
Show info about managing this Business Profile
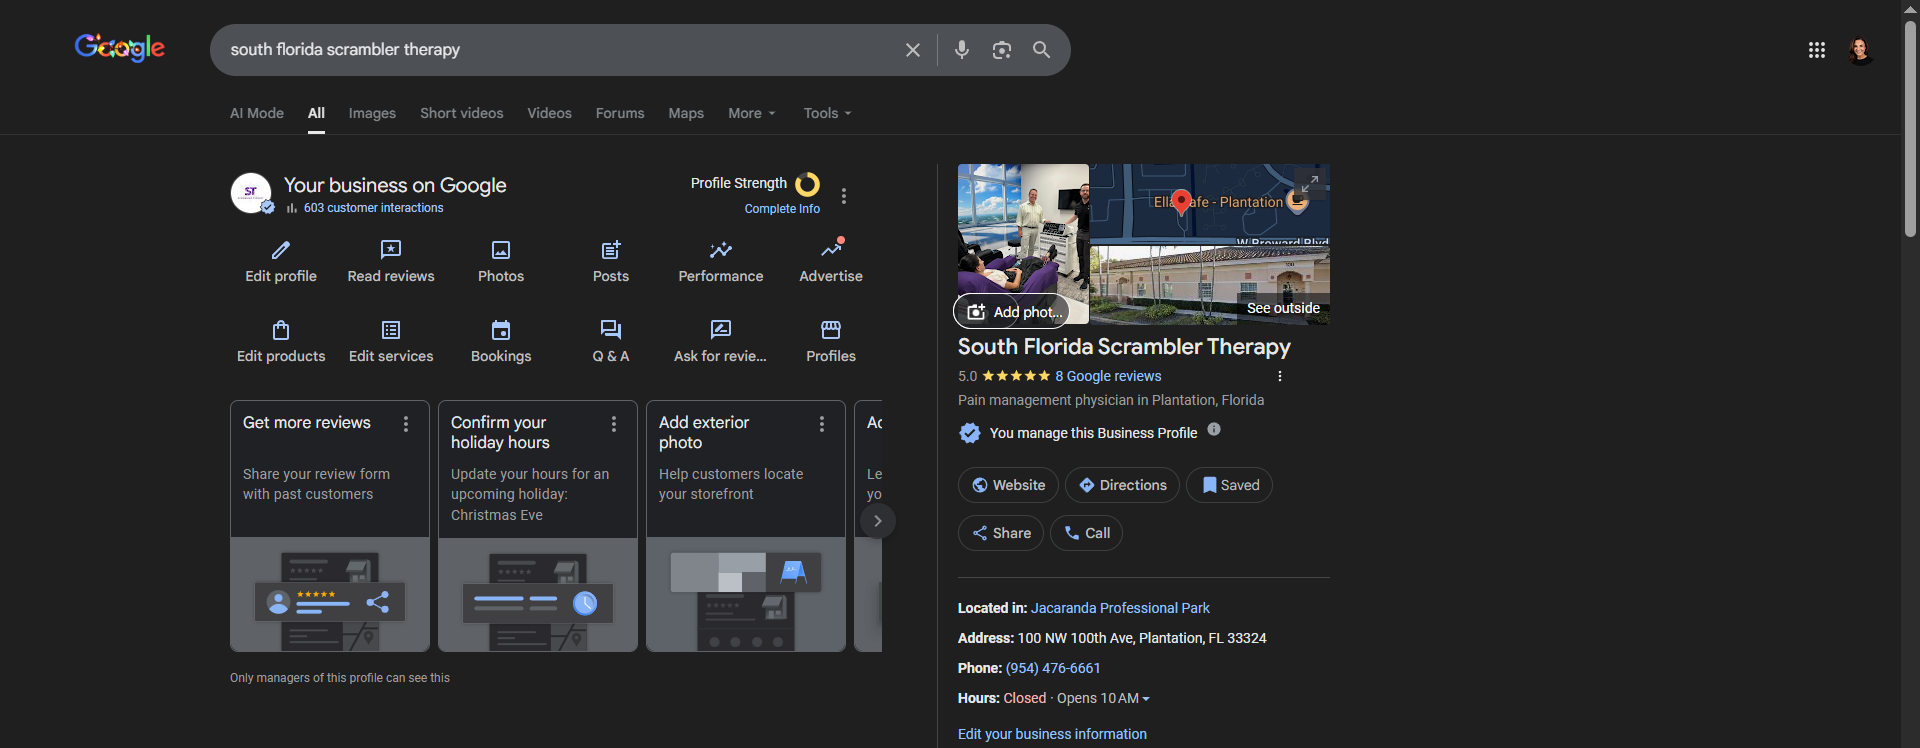pyautogui.click(x=1214, y=429)
